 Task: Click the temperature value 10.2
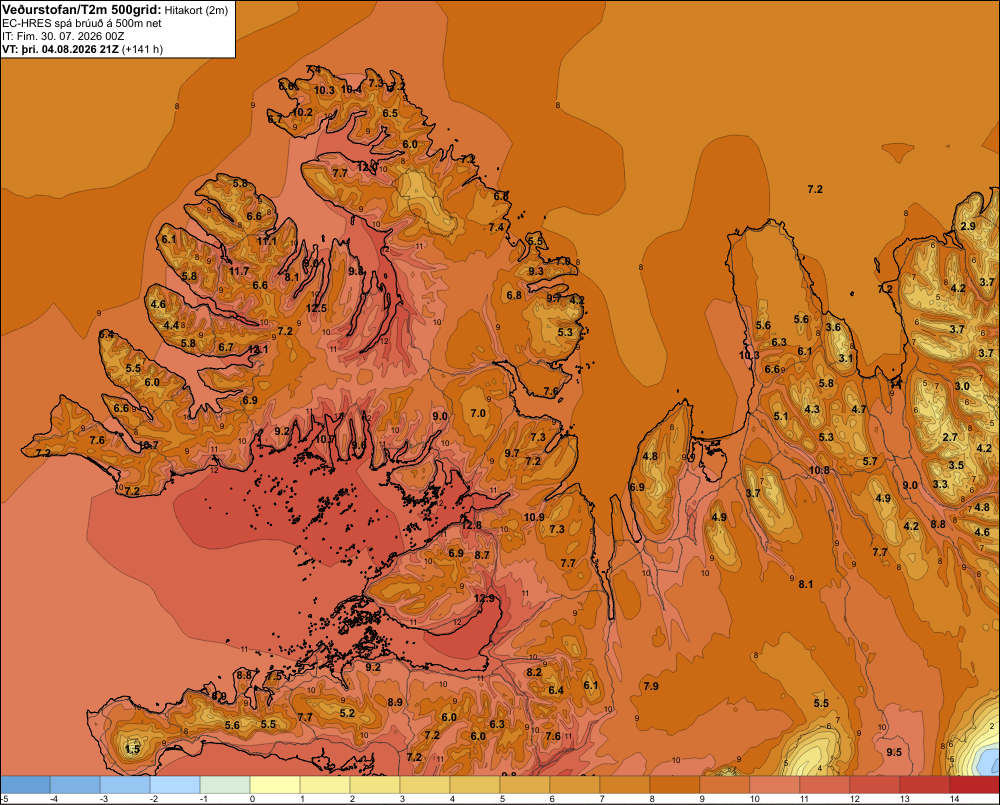point(302,112)
